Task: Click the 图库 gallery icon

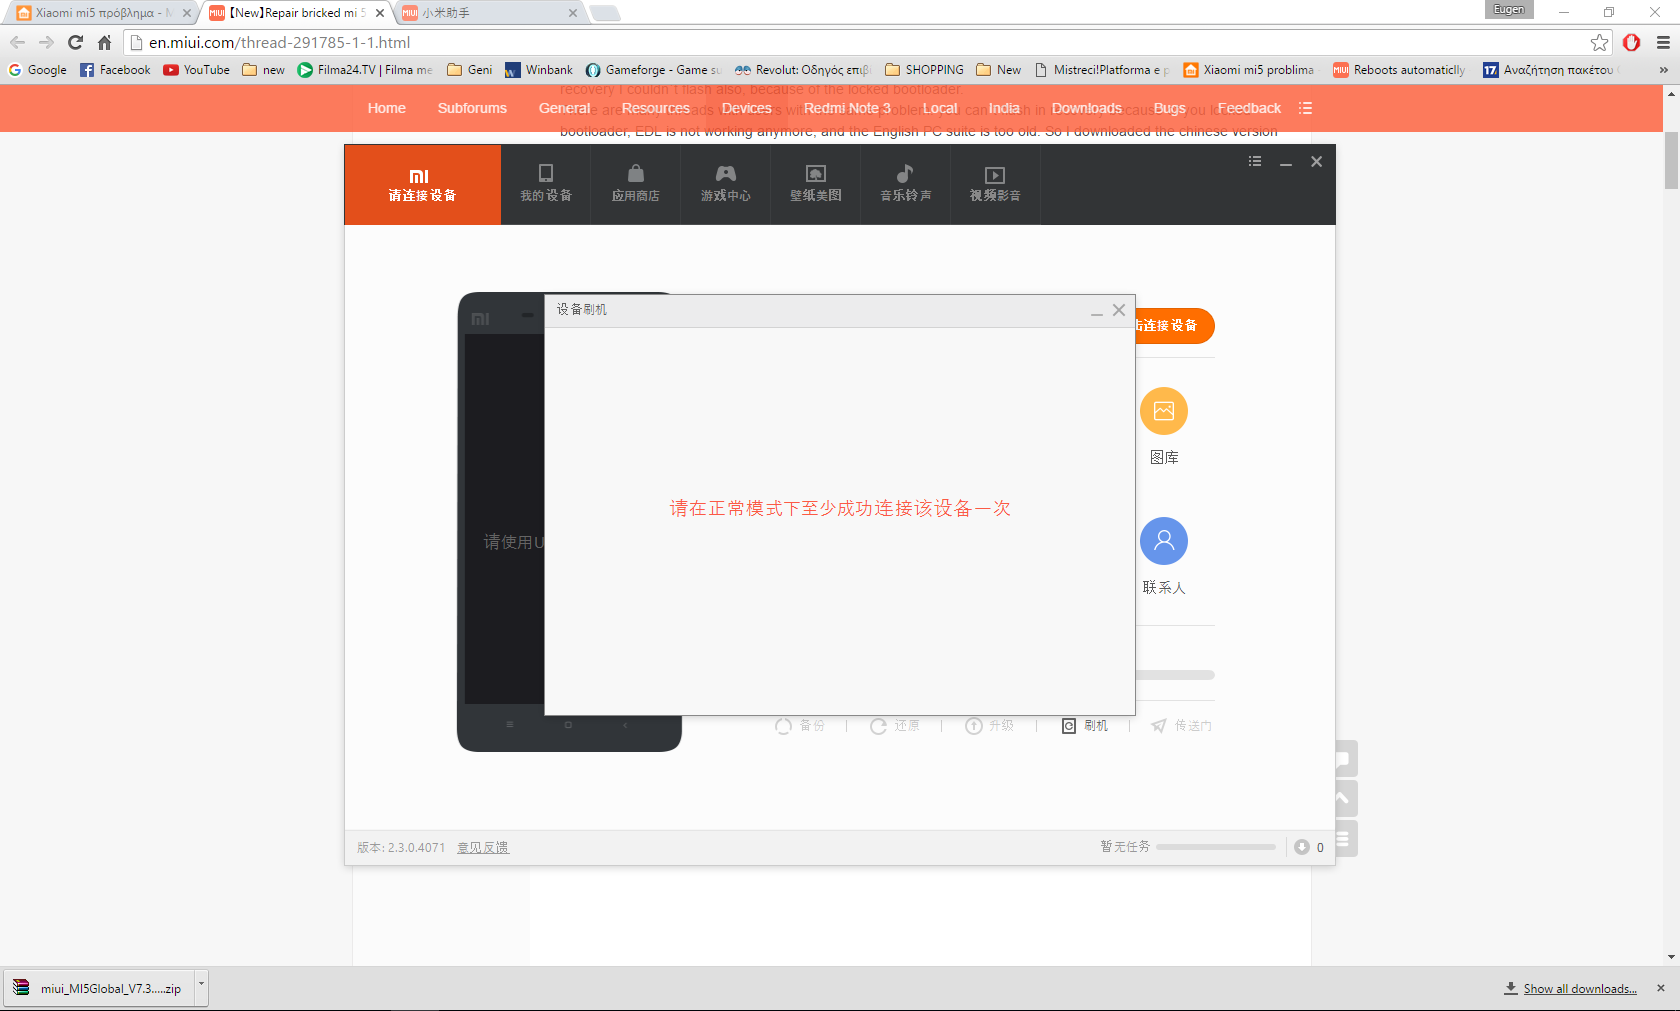Action: pos(1163,411)
